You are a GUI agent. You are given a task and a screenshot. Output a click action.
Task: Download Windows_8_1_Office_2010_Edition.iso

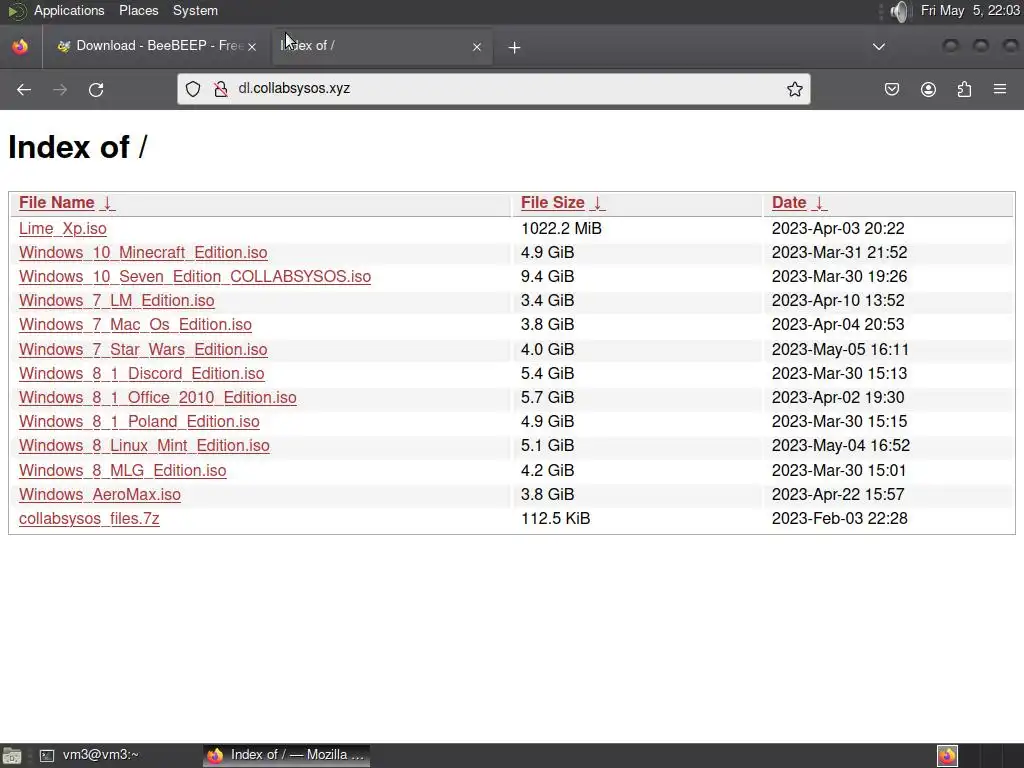[x=157, y=398]
